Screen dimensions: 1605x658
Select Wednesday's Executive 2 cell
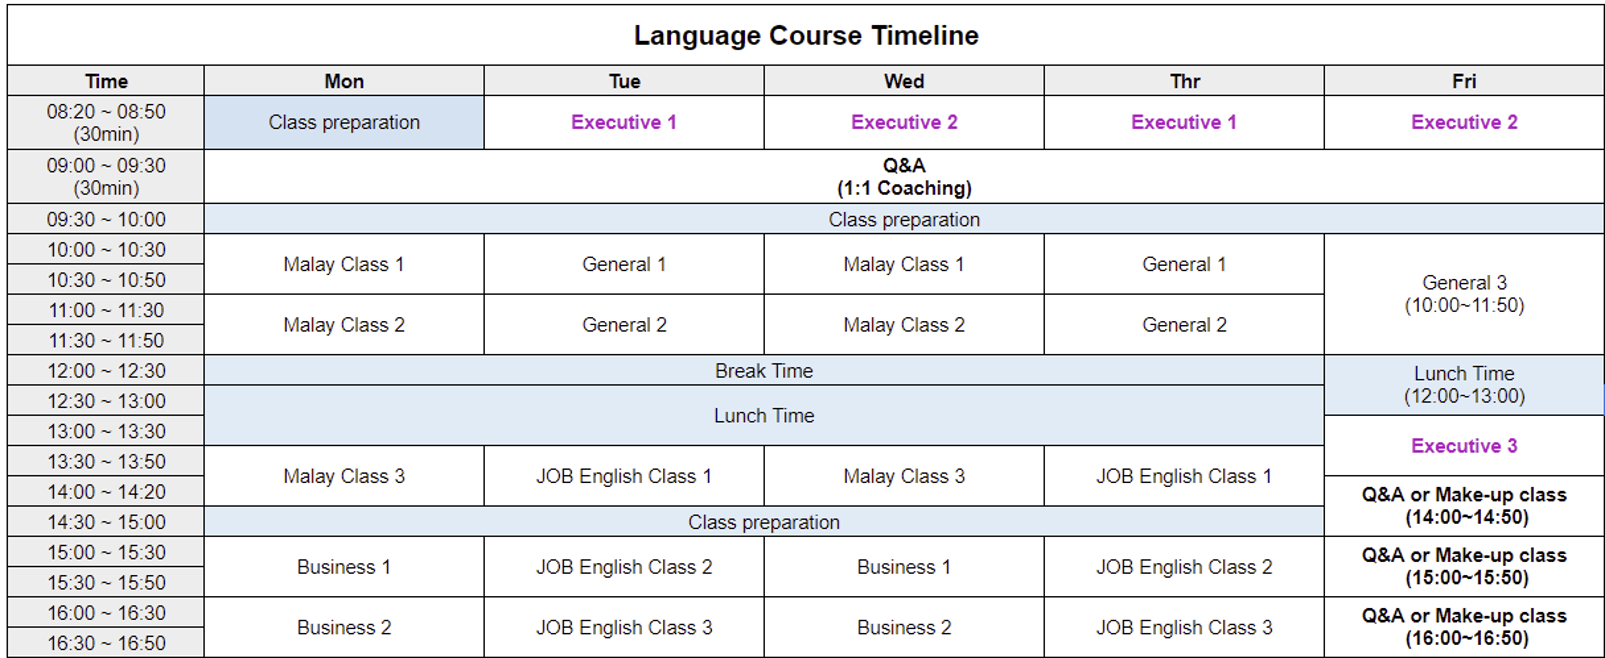point(904,123)
